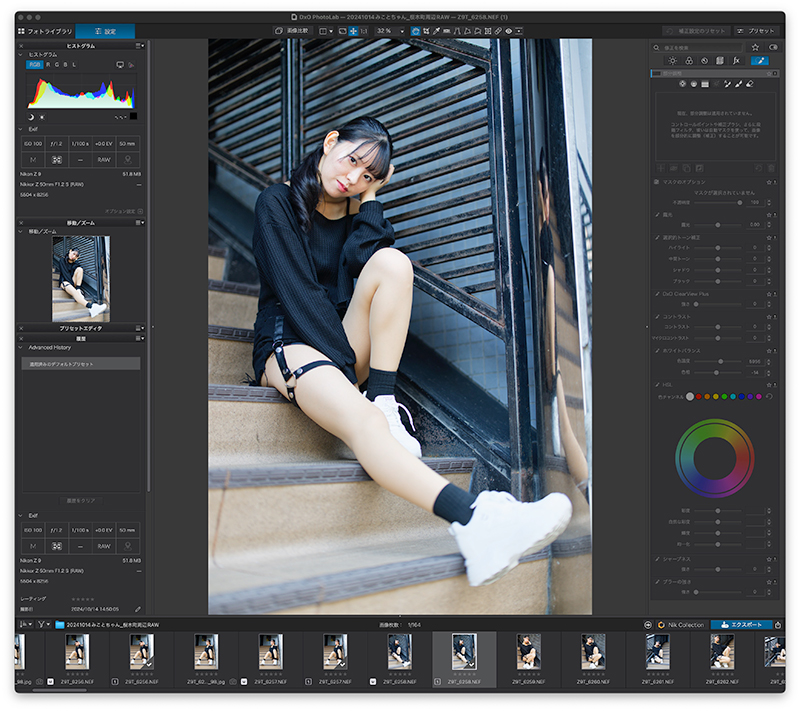Collapse the top Exif section chevron
The image size is (800, 711).
(21, 129)
